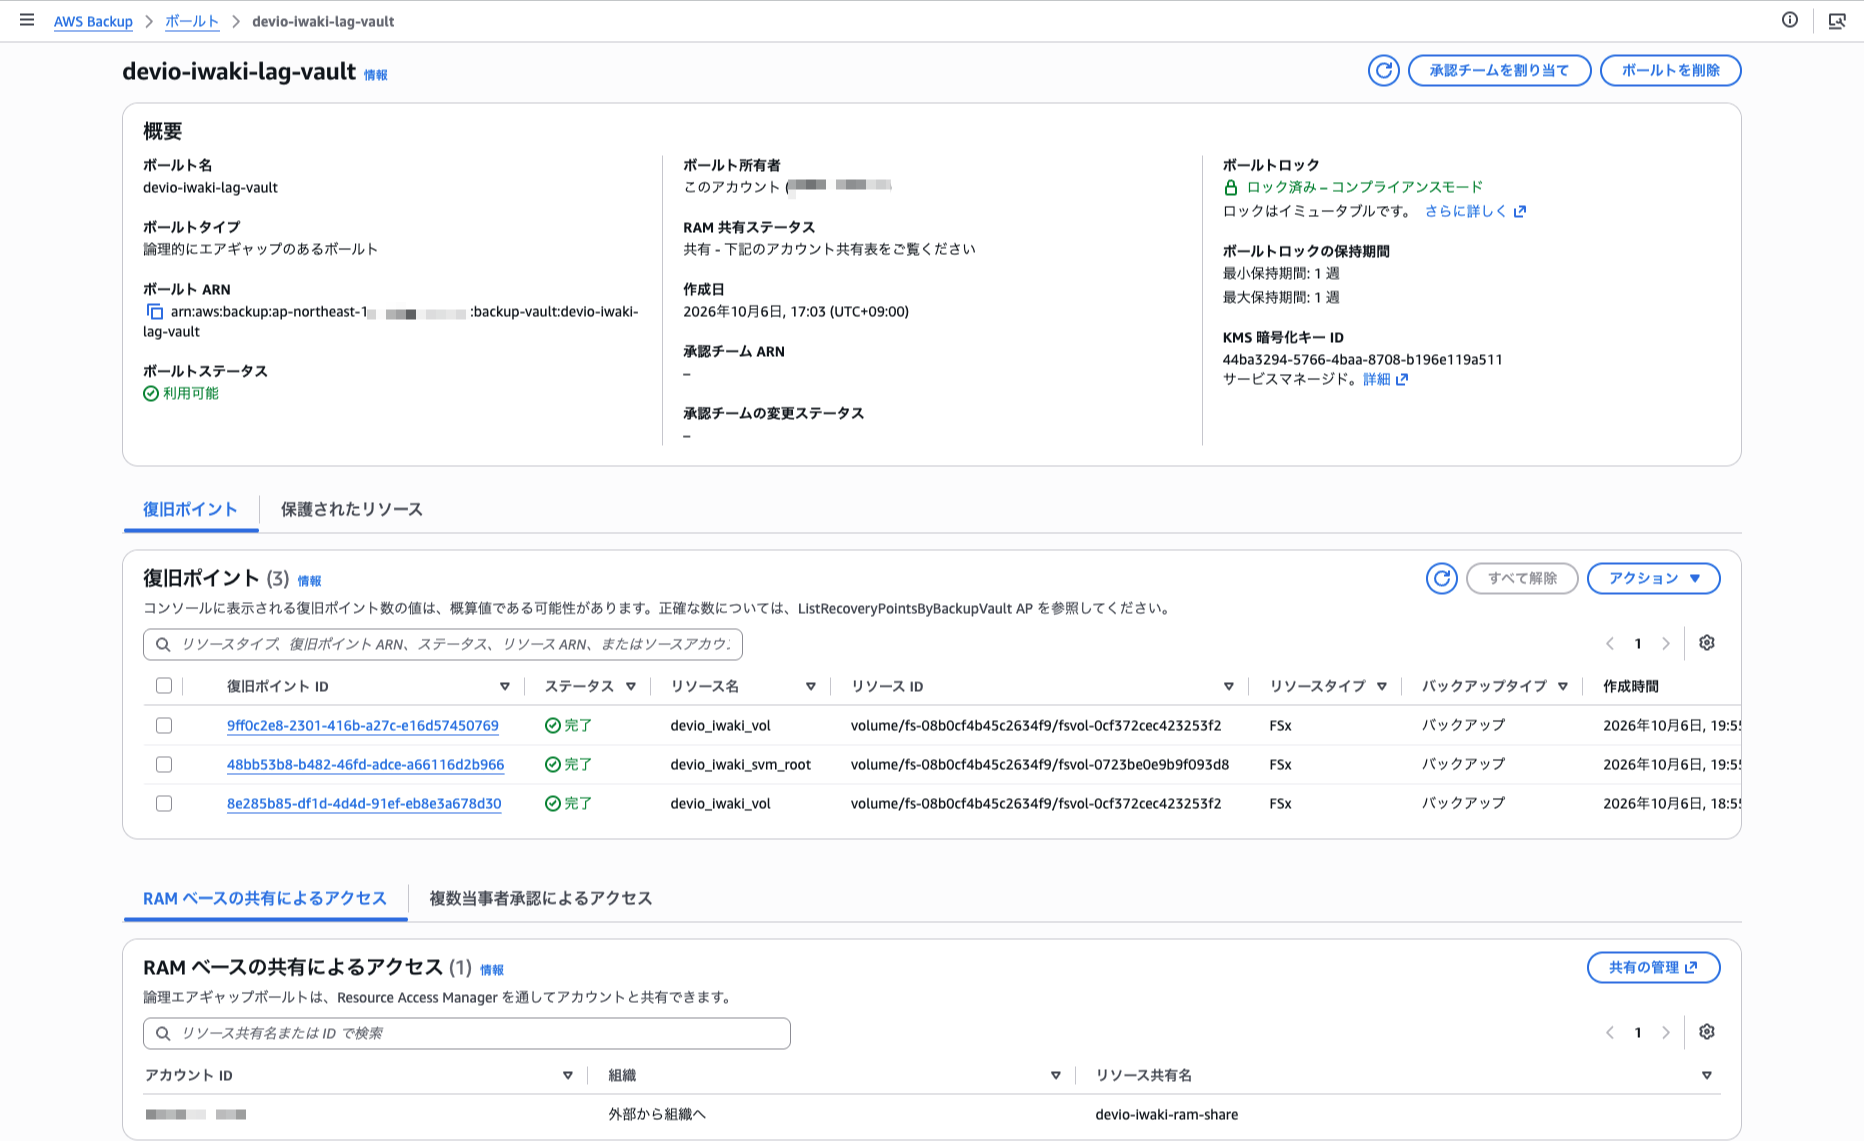The image size is (1864, 1141).
Task: Sort by リソース名 column arrow
Action: pyautogui.click(x=811, y=686)
